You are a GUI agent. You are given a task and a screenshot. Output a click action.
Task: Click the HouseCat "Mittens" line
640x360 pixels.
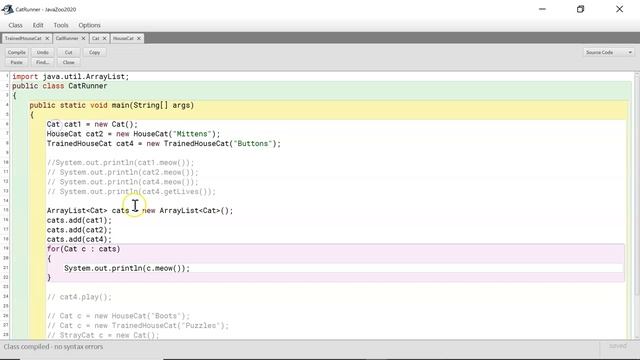(133, 134)
